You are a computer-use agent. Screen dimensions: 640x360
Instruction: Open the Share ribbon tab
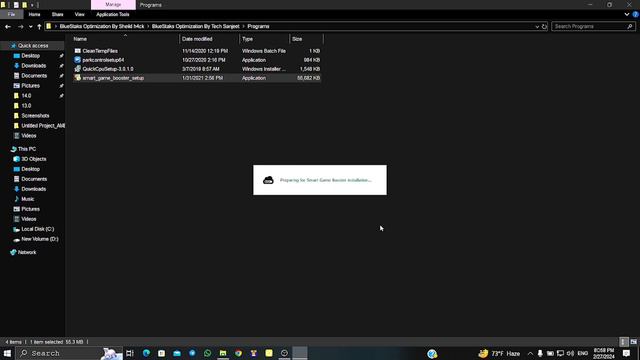point(58,14)
